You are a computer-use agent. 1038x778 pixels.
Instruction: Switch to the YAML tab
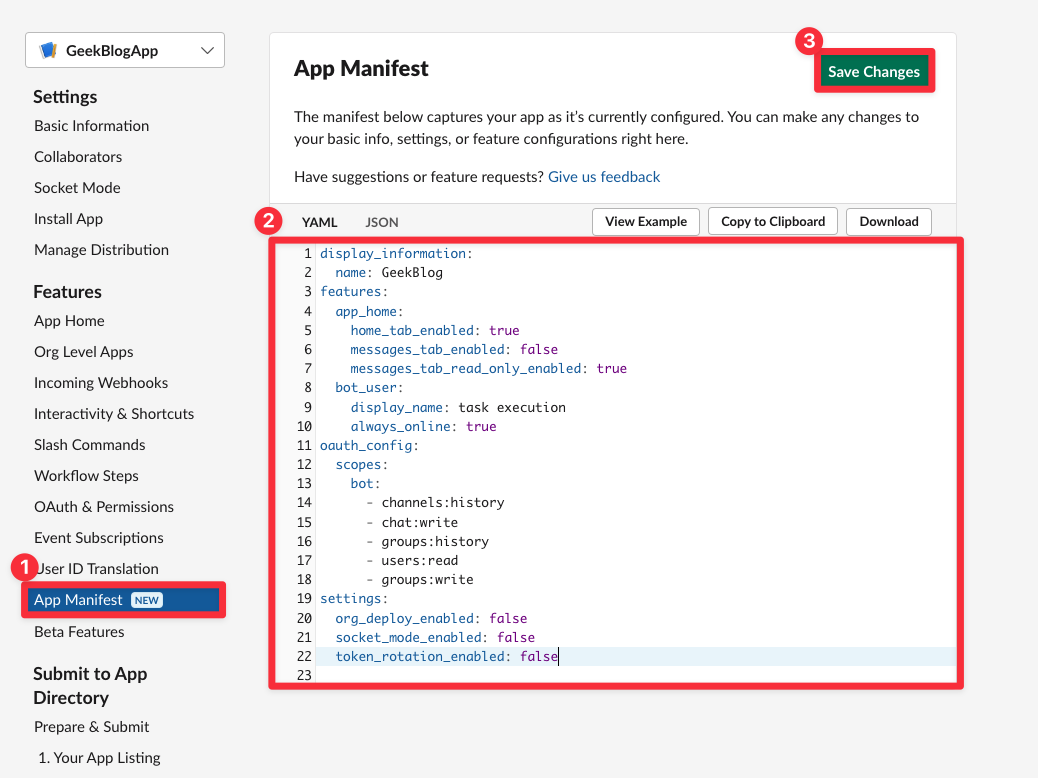click(320, 222)
